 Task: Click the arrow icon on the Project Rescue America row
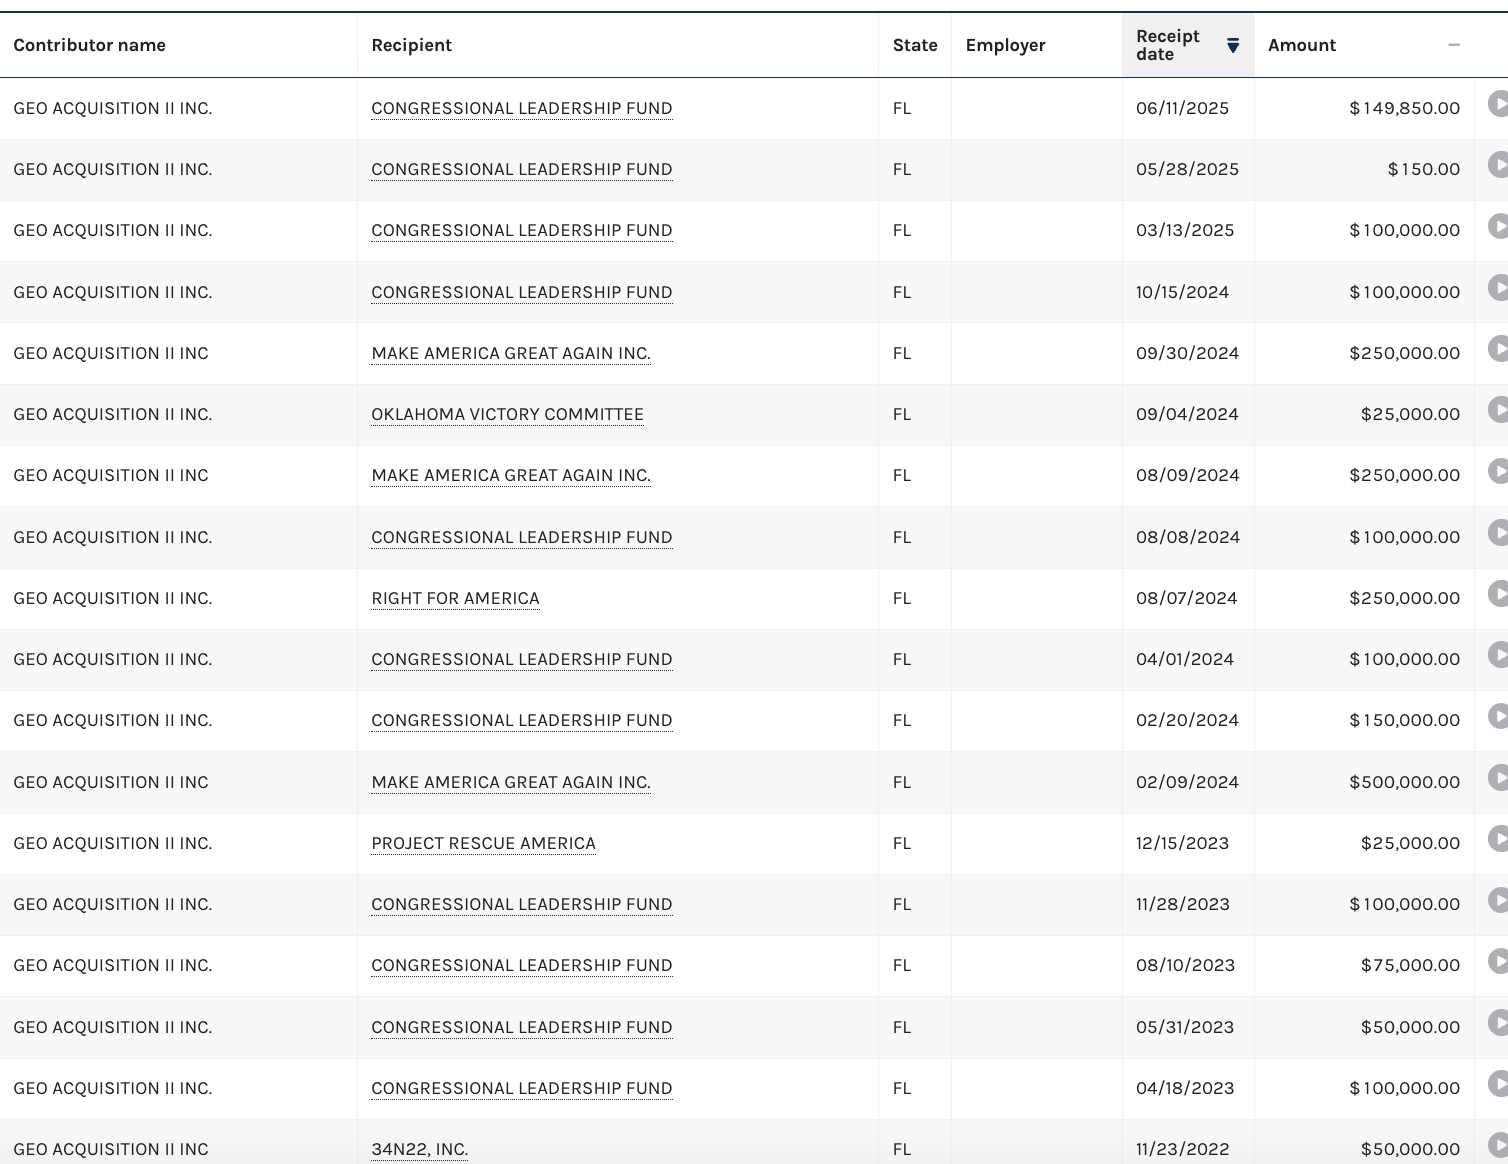[1497, 839]
